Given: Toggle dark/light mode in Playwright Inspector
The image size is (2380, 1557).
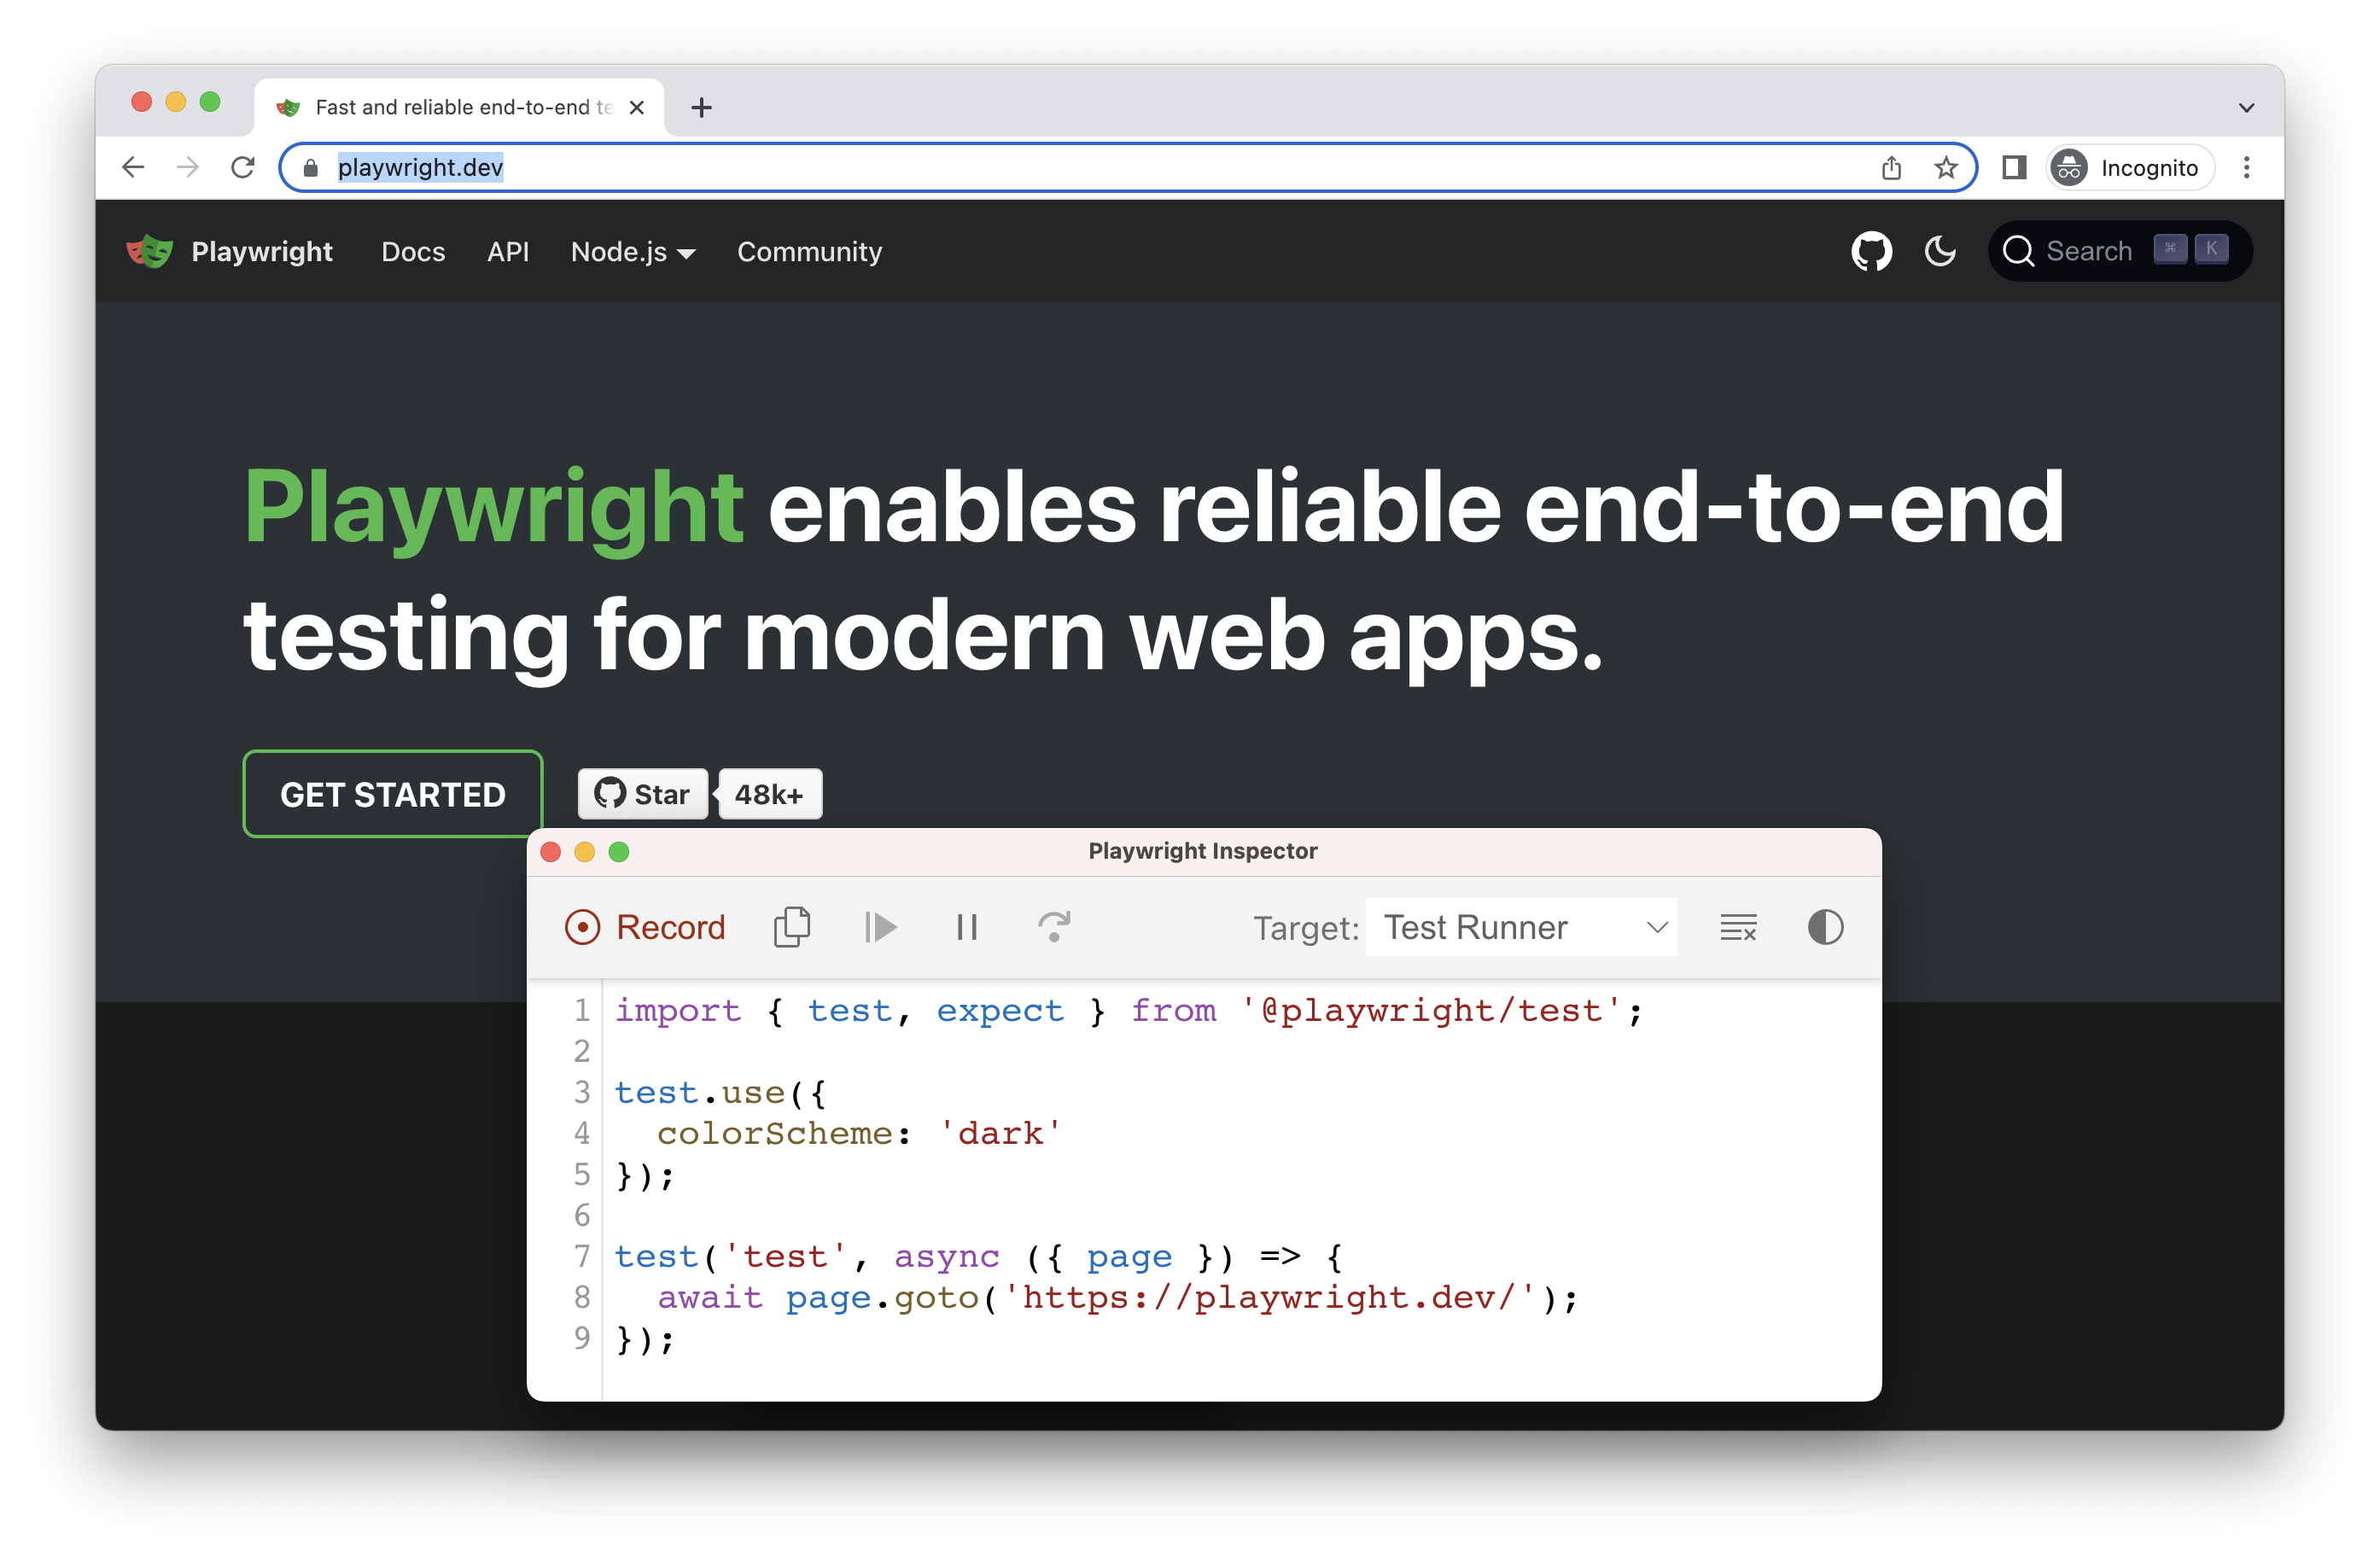Looking at the screenshot, I should pyautogui.click(x=1824, y=926).
